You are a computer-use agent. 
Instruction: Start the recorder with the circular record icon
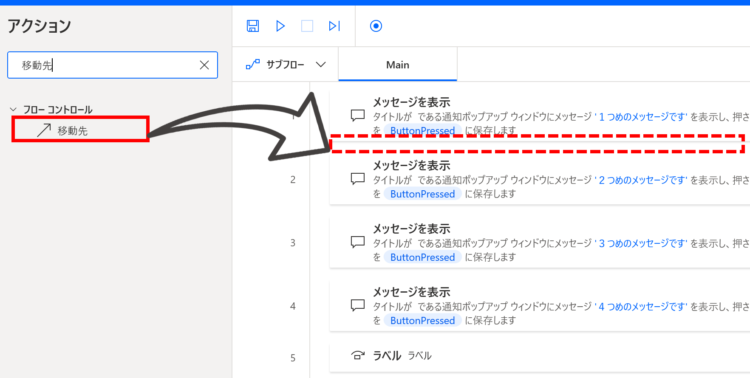[x=376, y=26]
